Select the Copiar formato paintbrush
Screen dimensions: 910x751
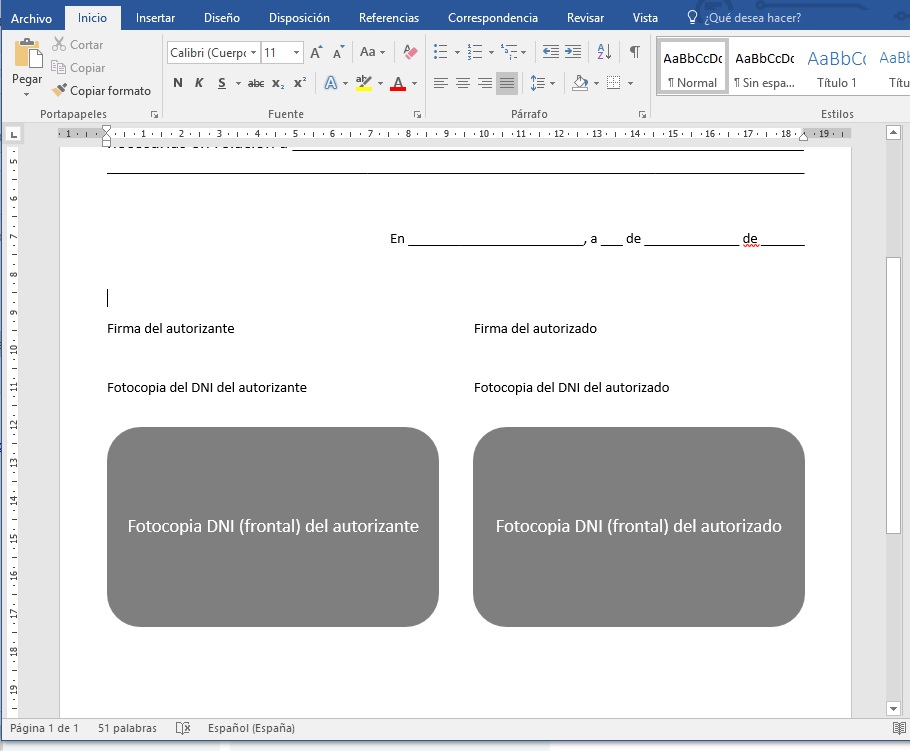coord(101,91)
